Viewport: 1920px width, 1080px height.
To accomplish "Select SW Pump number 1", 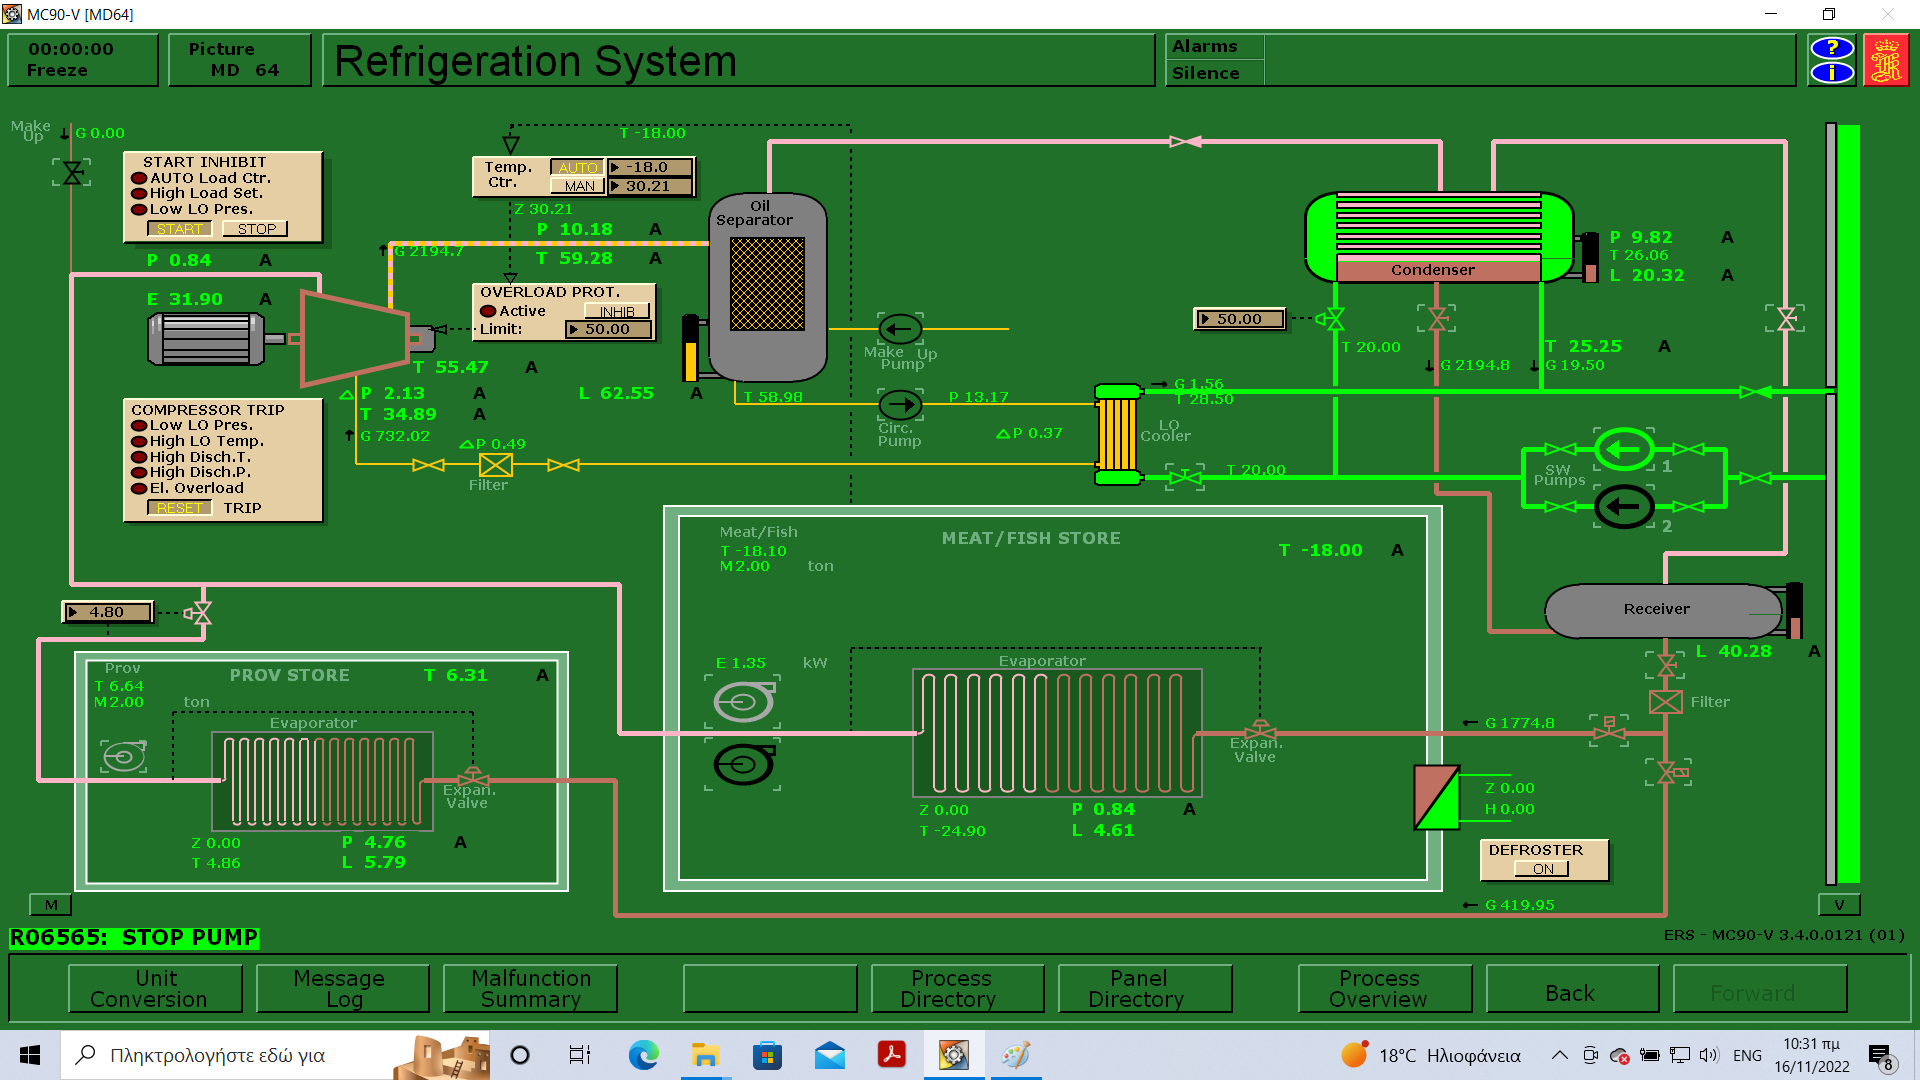I will (x=1623, y=449).
